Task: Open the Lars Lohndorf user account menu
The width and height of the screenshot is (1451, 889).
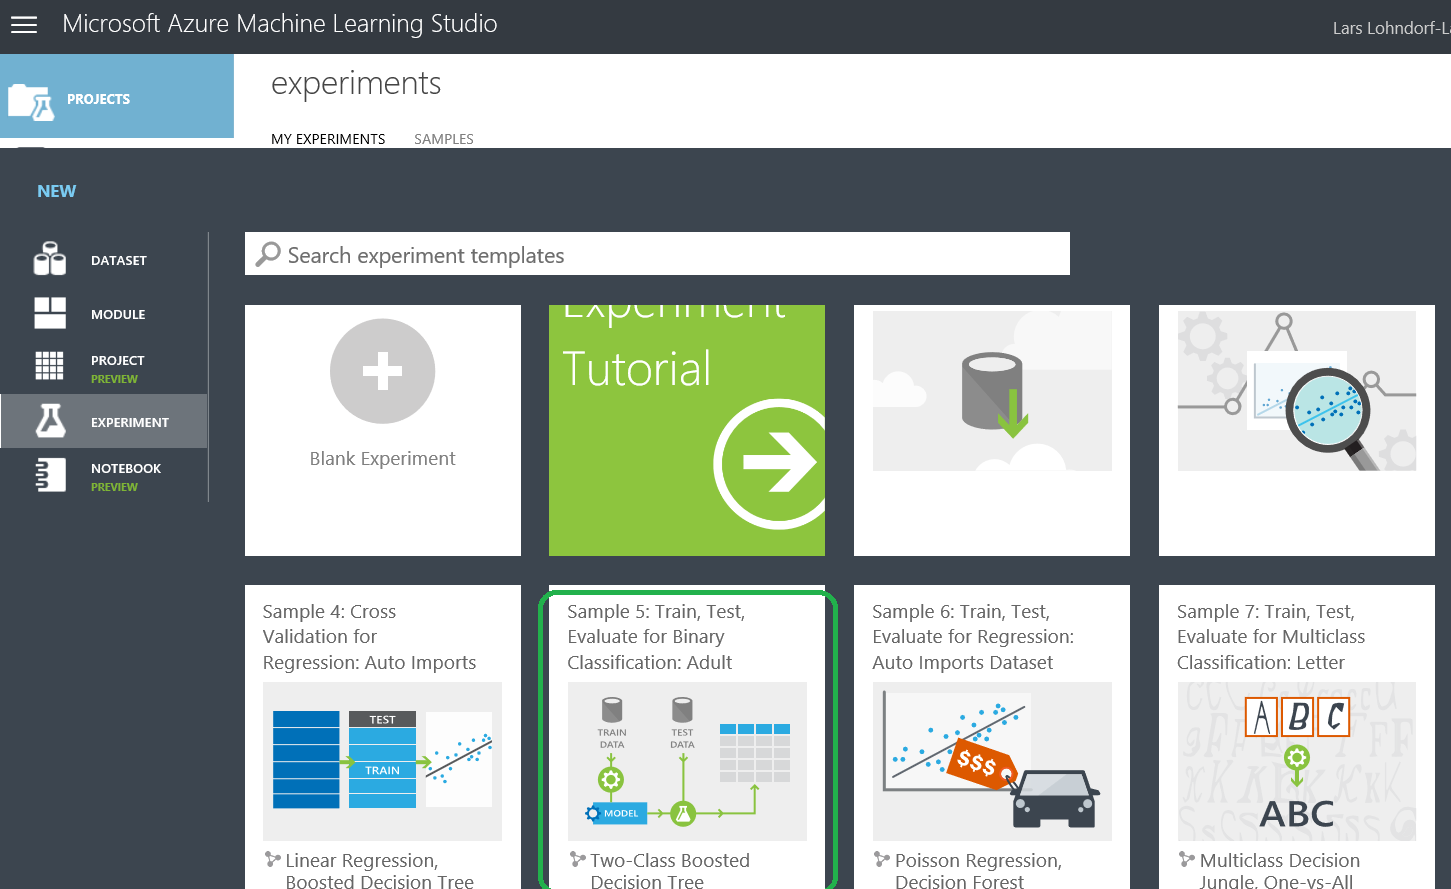Action: tap(1390, 28)
